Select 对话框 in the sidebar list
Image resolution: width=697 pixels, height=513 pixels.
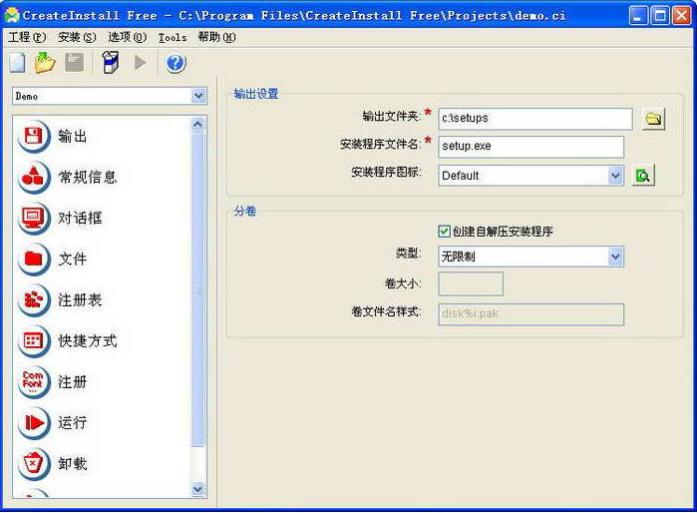coord(80,218)
